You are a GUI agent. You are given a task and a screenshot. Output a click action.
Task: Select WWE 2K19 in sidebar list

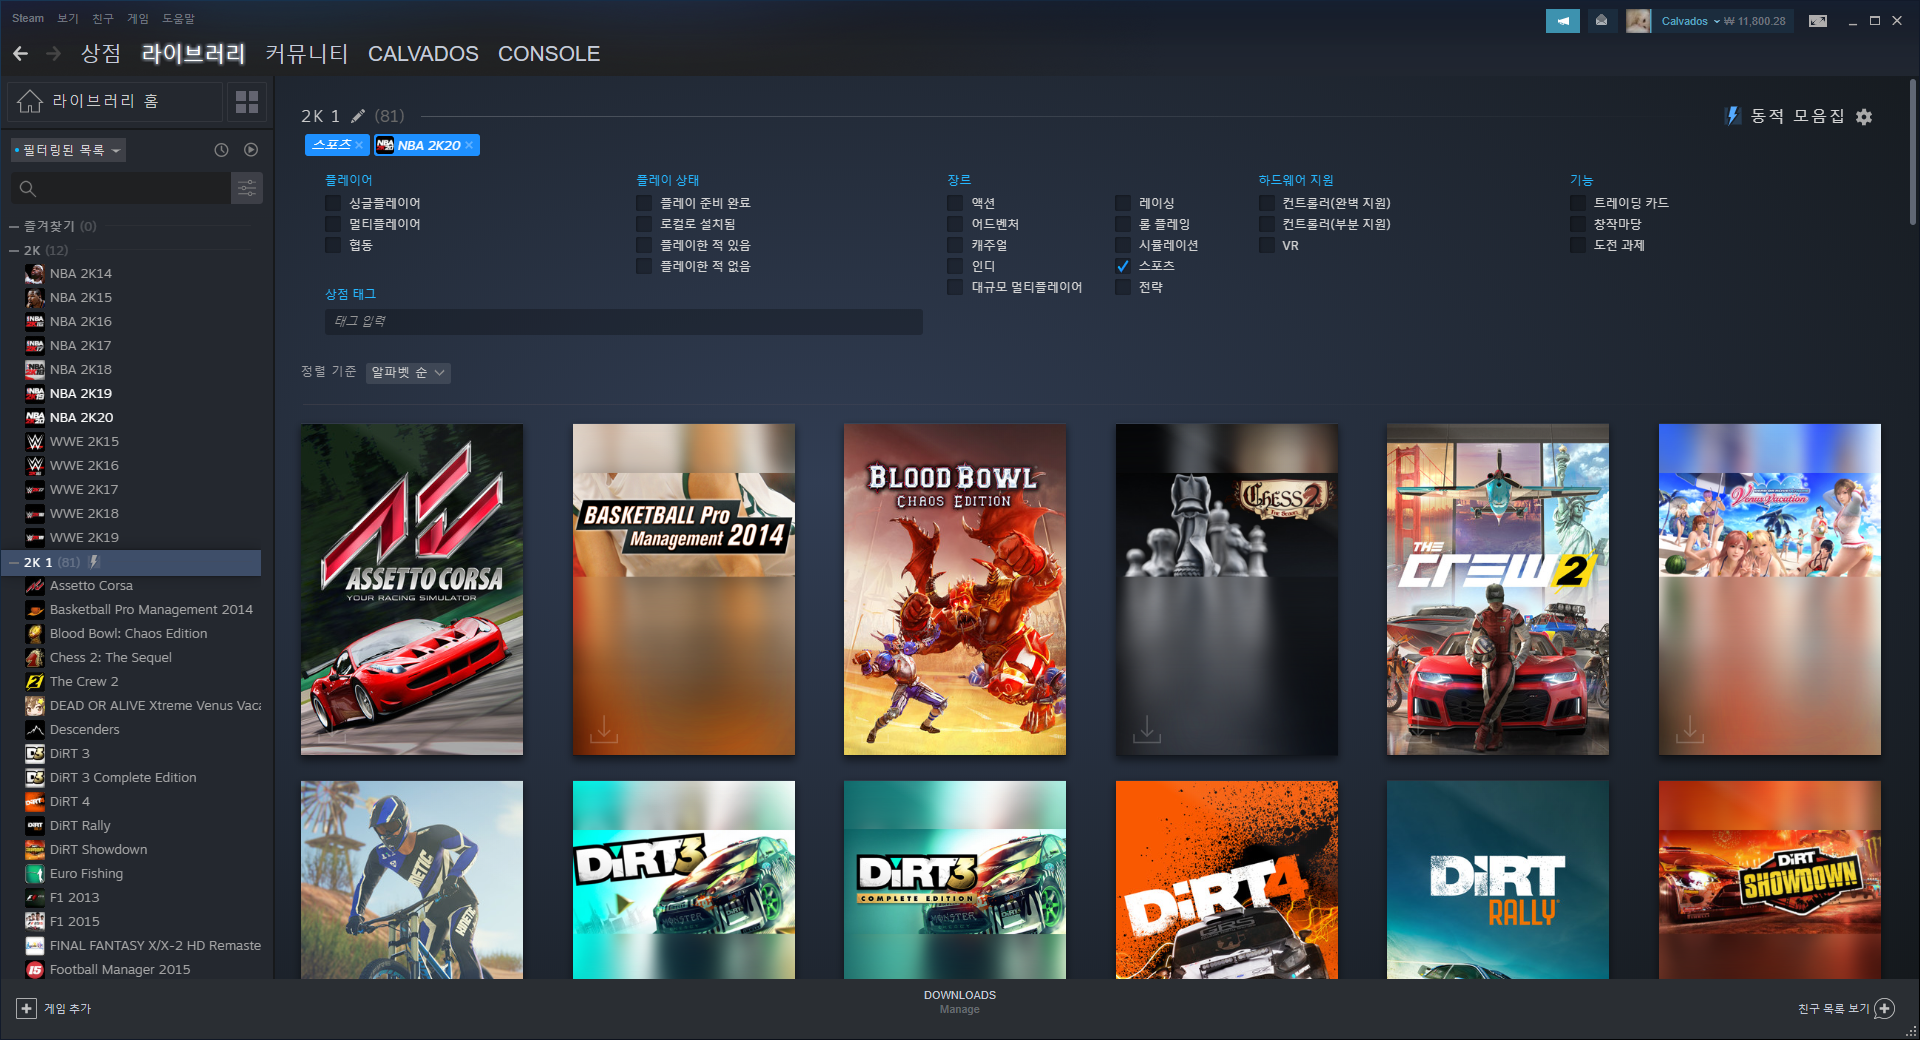click(84, 538)
